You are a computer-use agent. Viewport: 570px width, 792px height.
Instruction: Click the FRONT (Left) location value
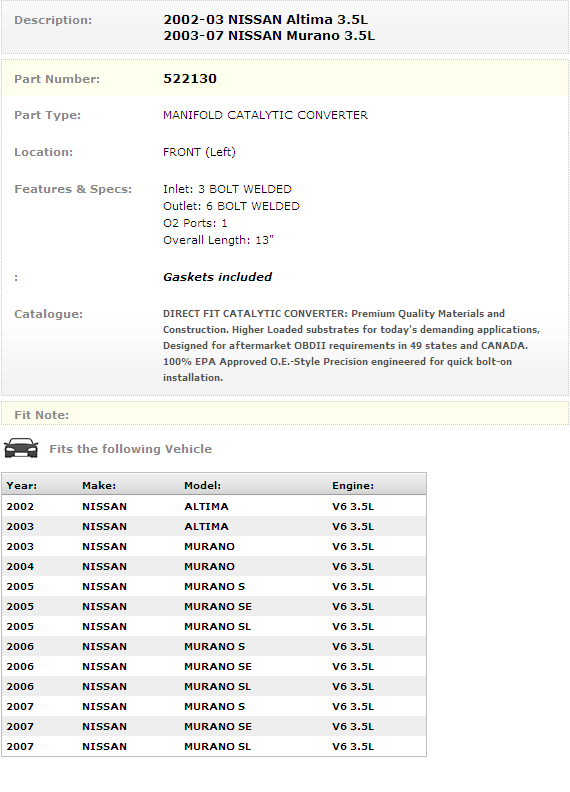199,152
